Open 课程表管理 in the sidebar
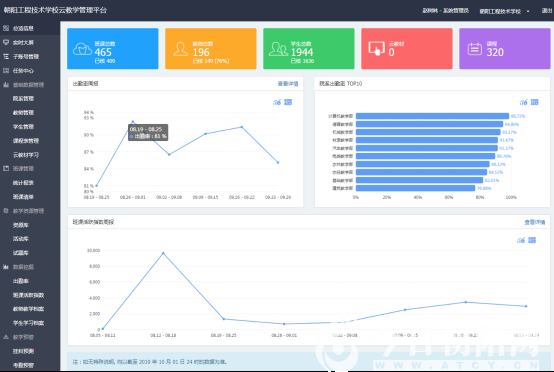Viewport: 554px width, 372px height. coord(26,141)
